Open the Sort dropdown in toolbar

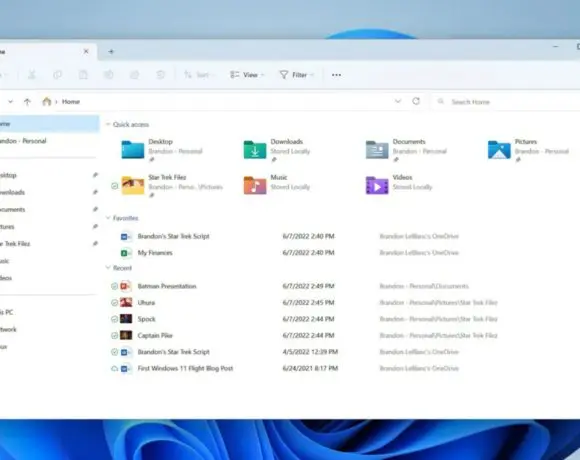199,75
